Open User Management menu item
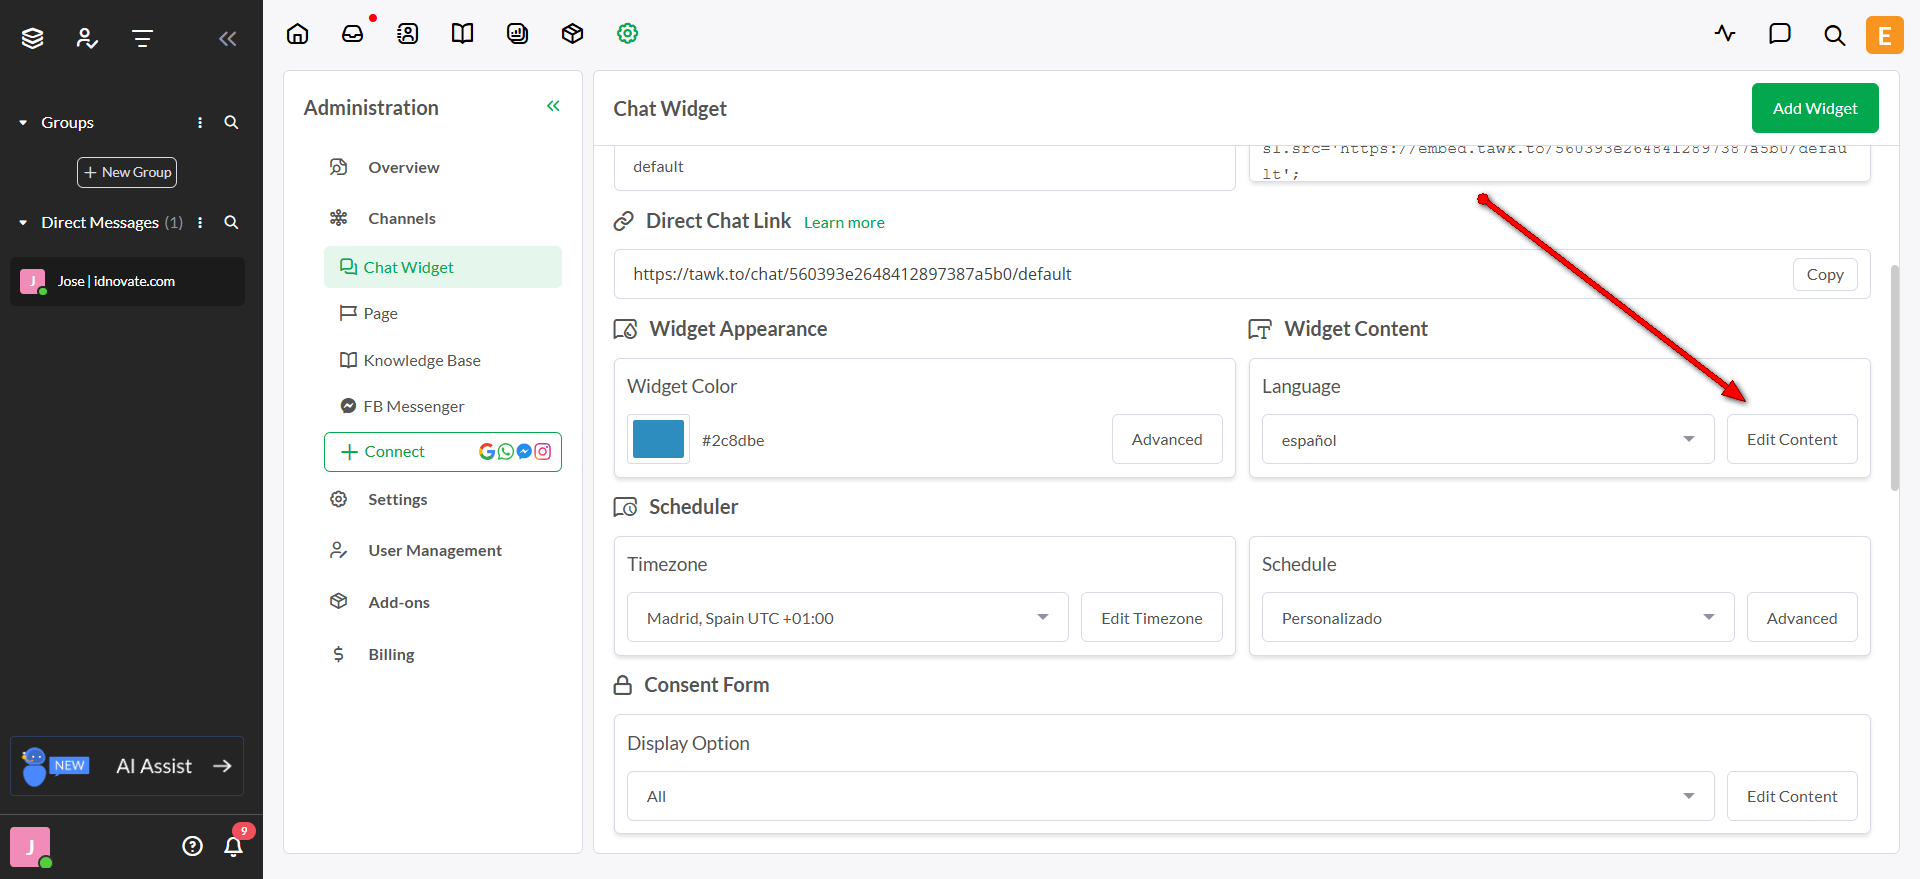 (434, 550)
